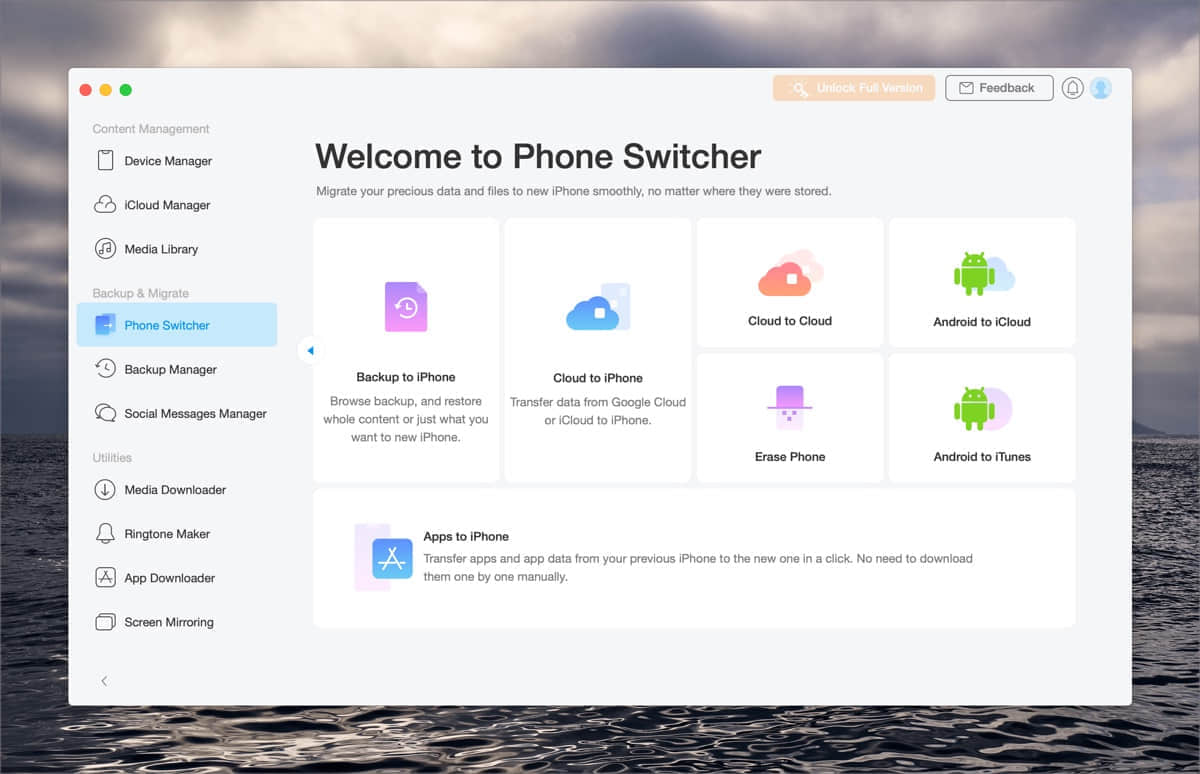Click the envelope icon in Feedback button
Screen dimensions: 1200x774
coord(966,88)
